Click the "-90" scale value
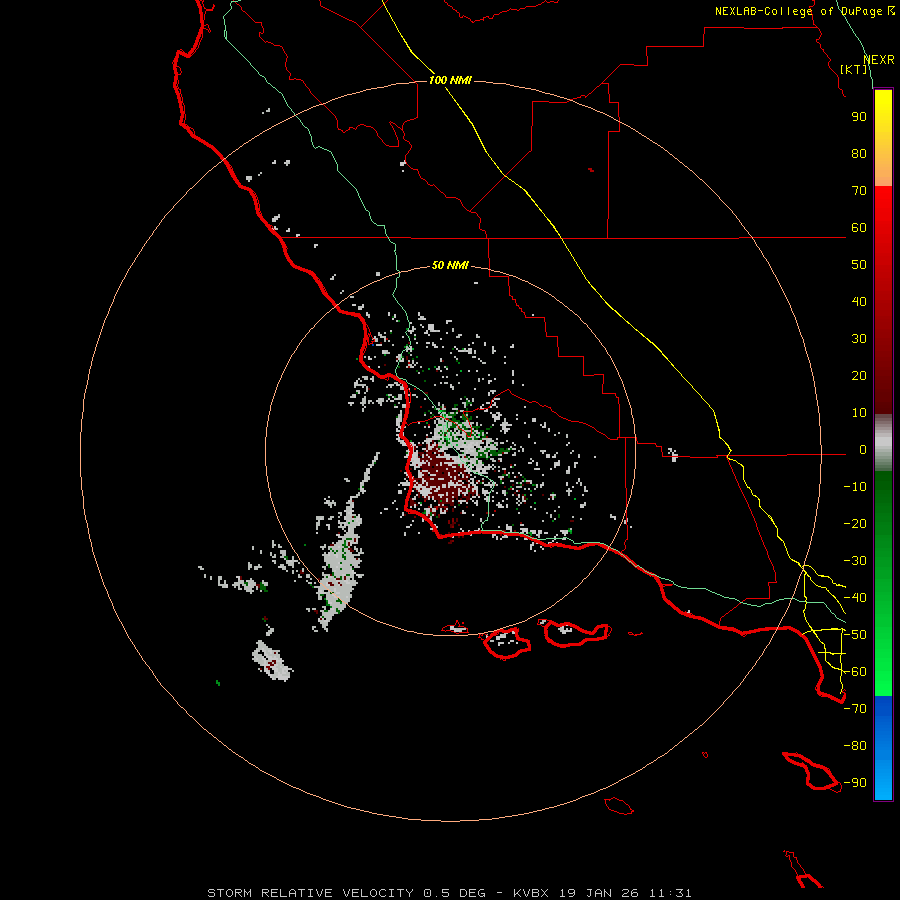Screen dimensions: 900x900 tap(855, 783)
